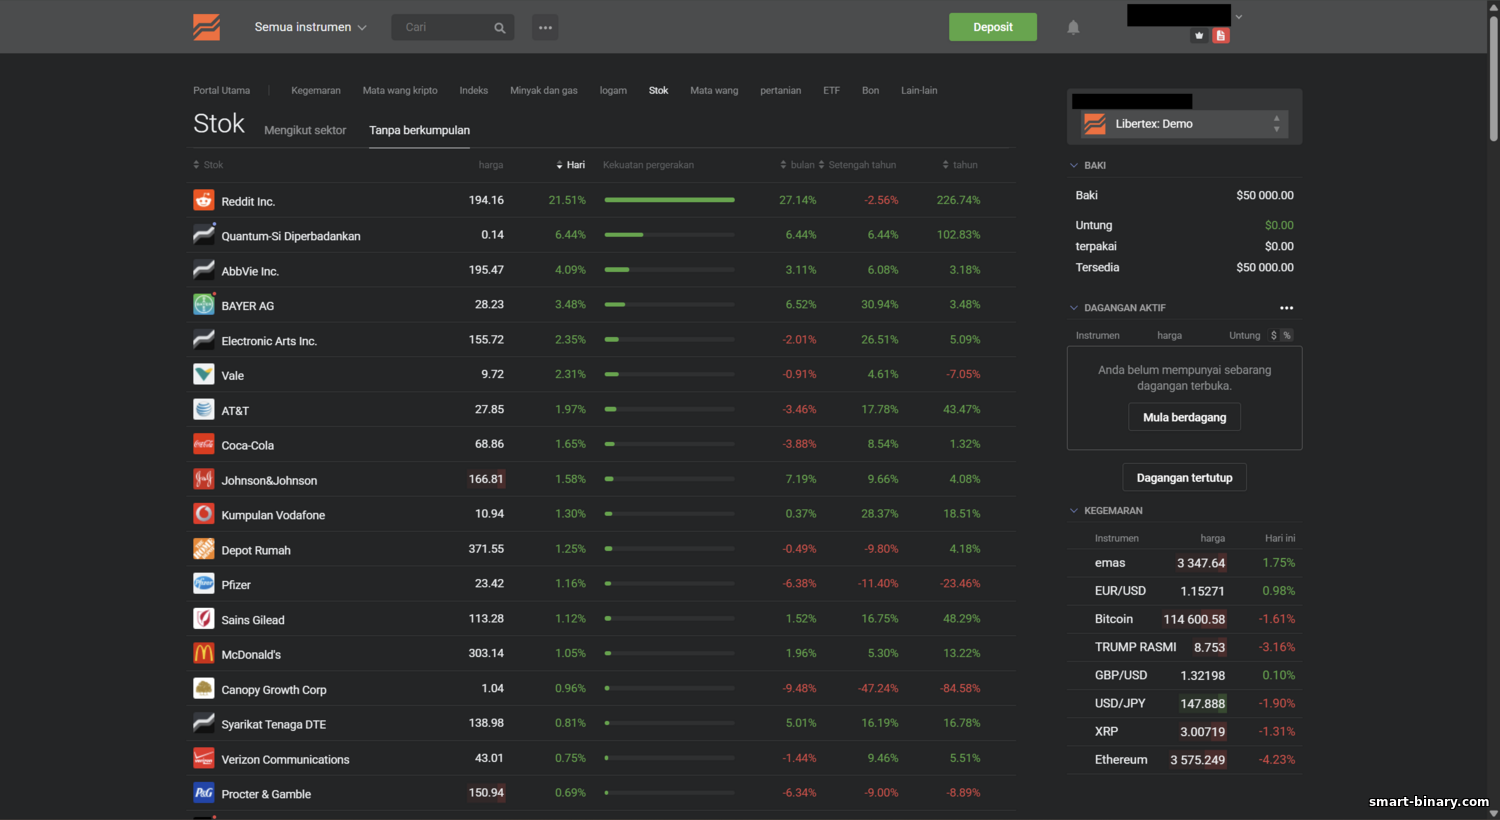Switch profit display to percent

1287,336
